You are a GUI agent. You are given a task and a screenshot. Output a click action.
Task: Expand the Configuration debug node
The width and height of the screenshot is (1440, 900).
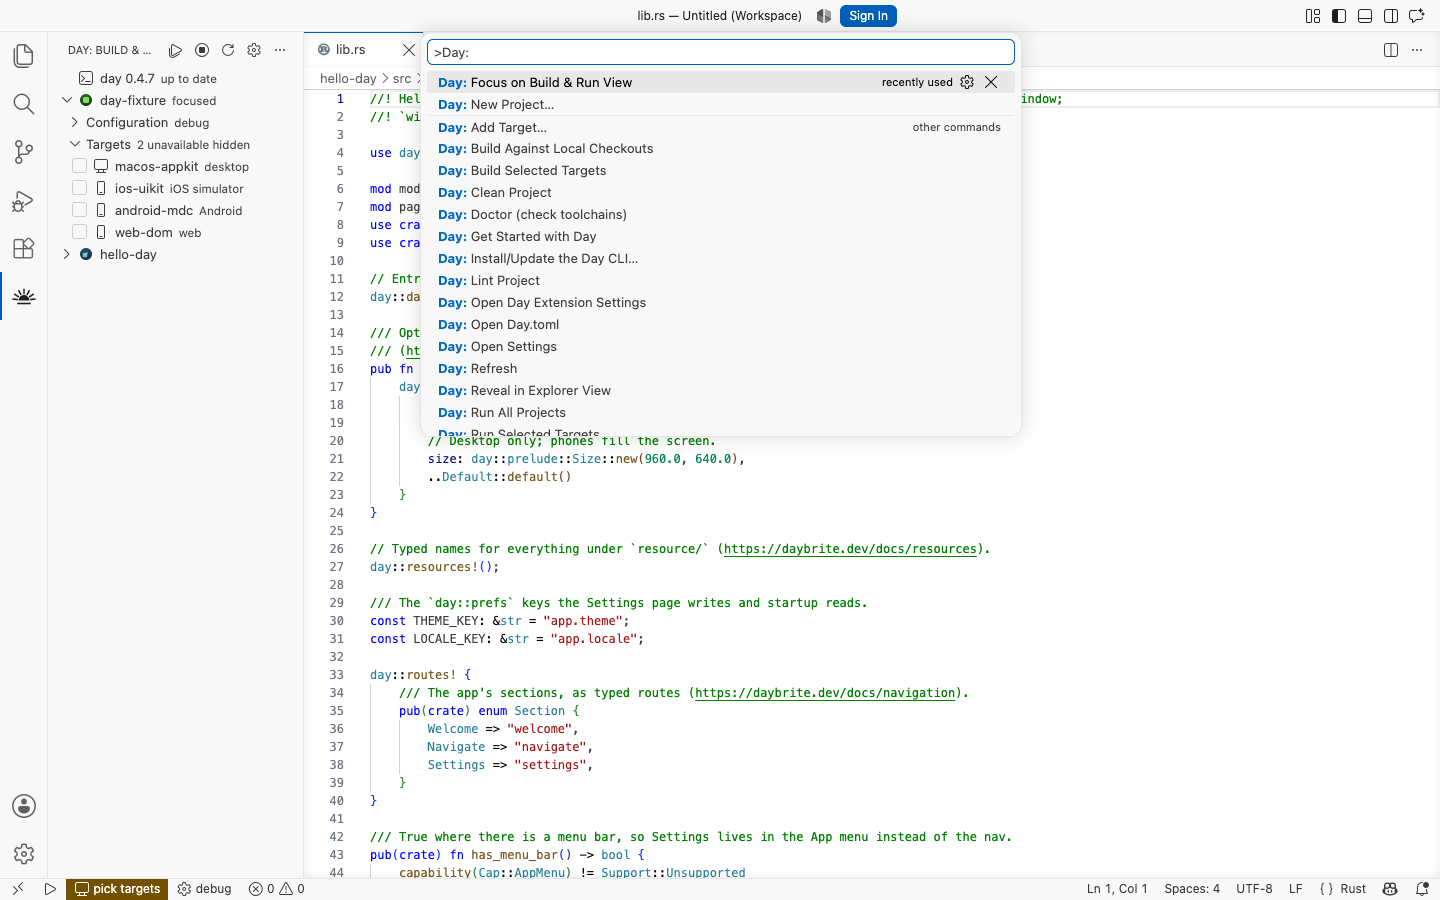tap(75, 122)
